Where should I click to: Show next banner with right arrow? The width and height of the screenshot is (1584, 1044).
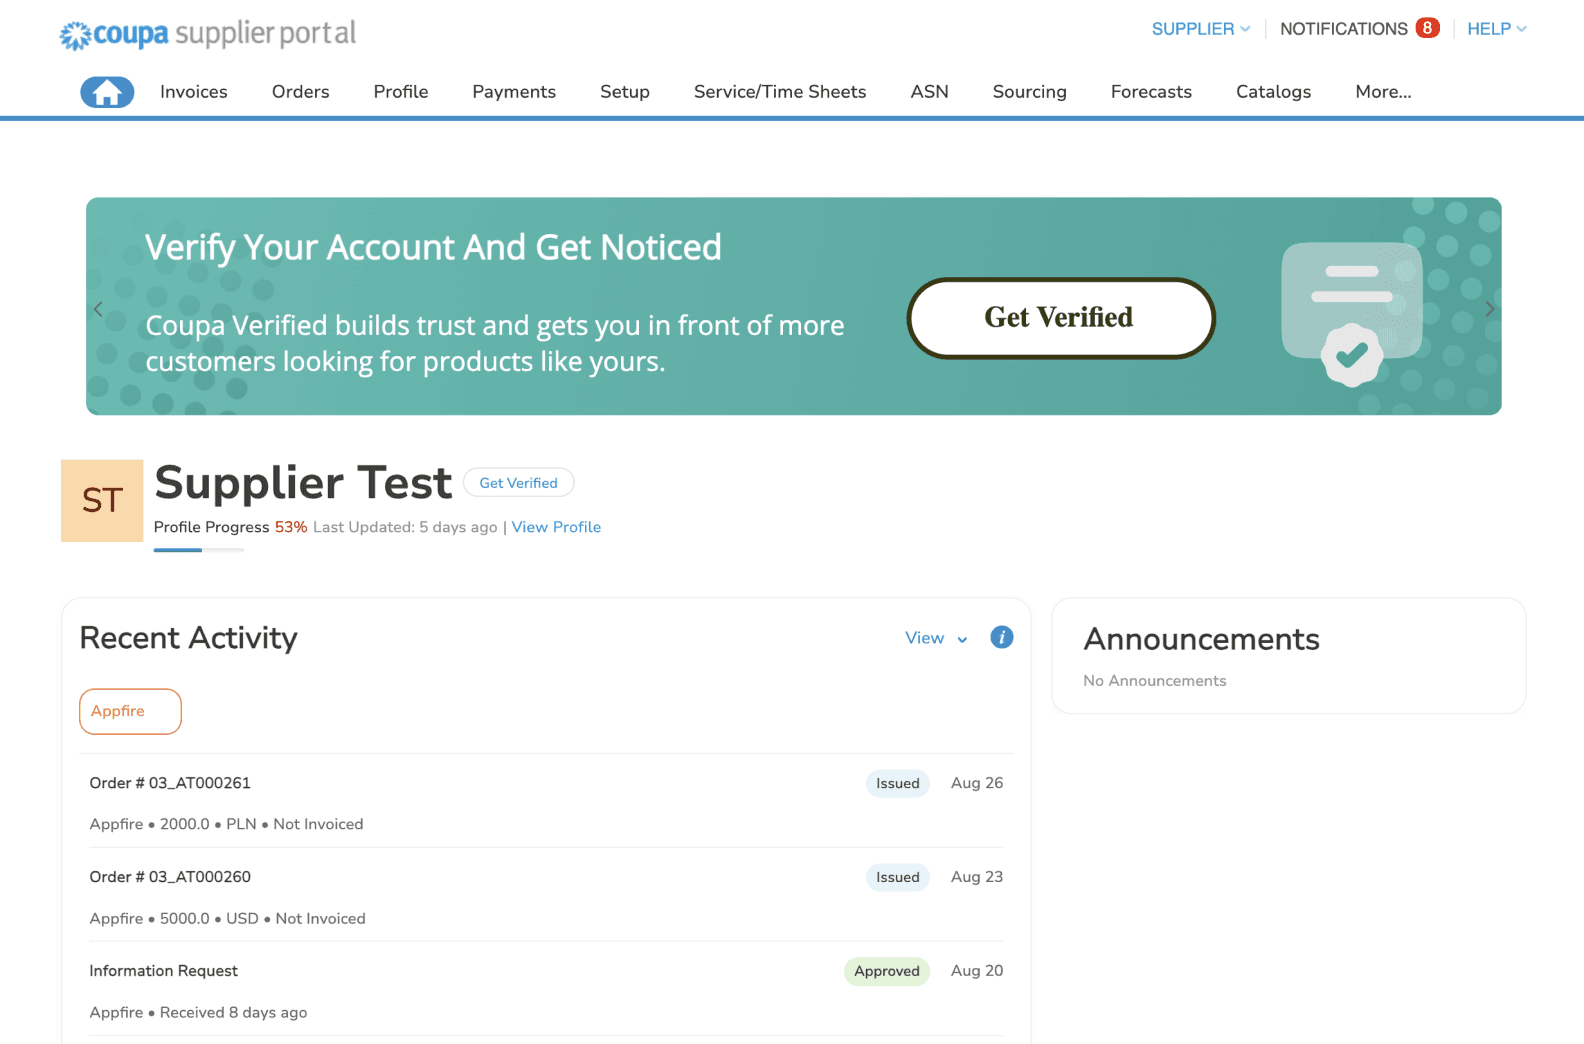pyautogui.click(x=1490, y=309)
